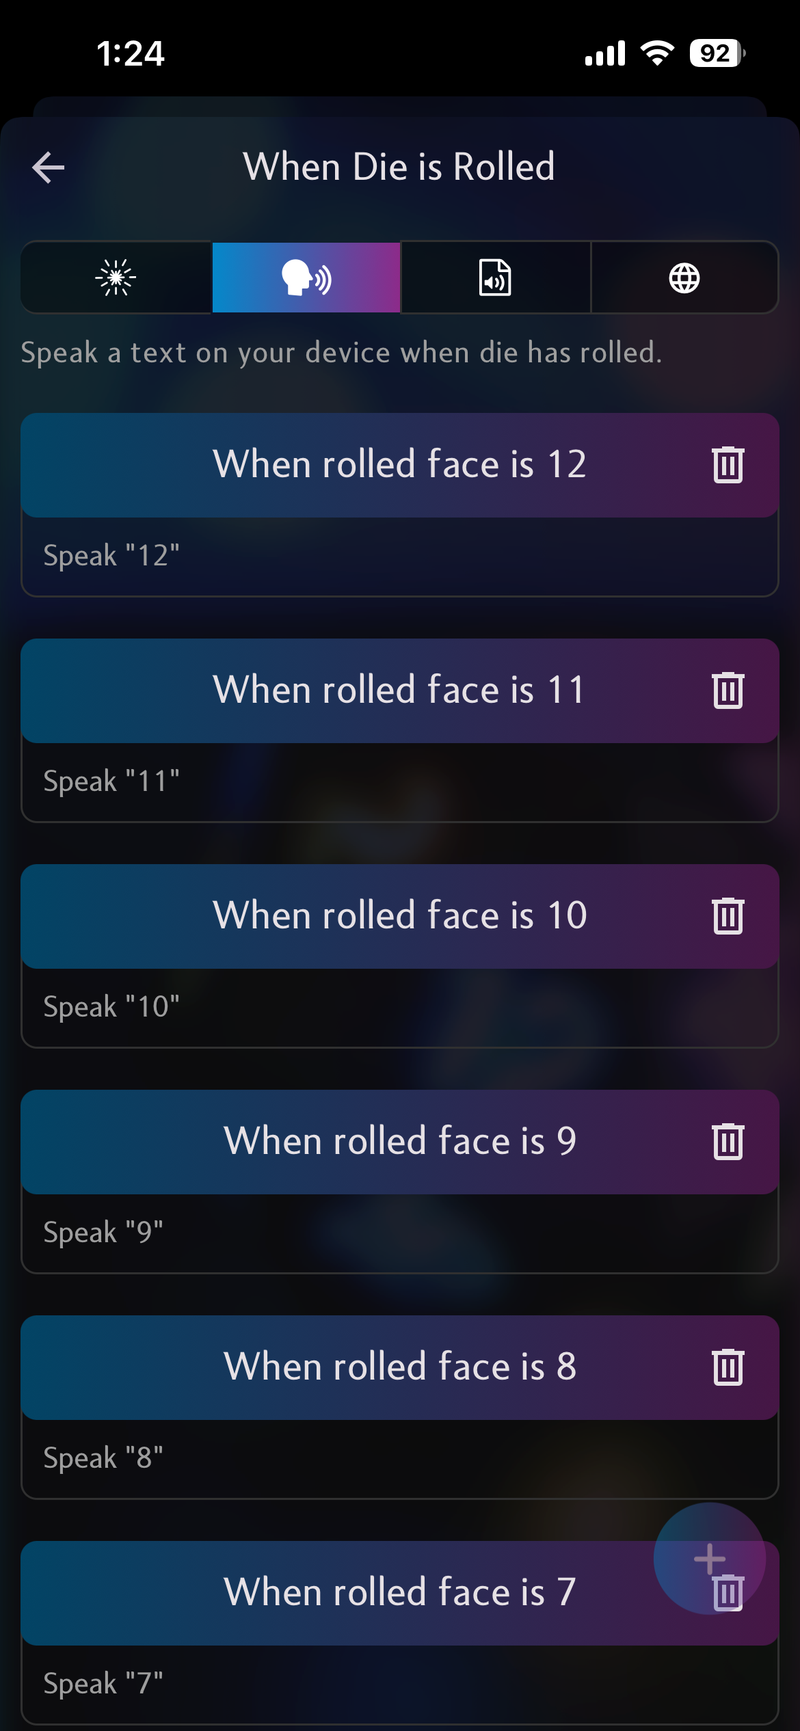800x1731 pixels.
Task: Edit the "When rolled face is 10" condition
Action: coord(399,916)
